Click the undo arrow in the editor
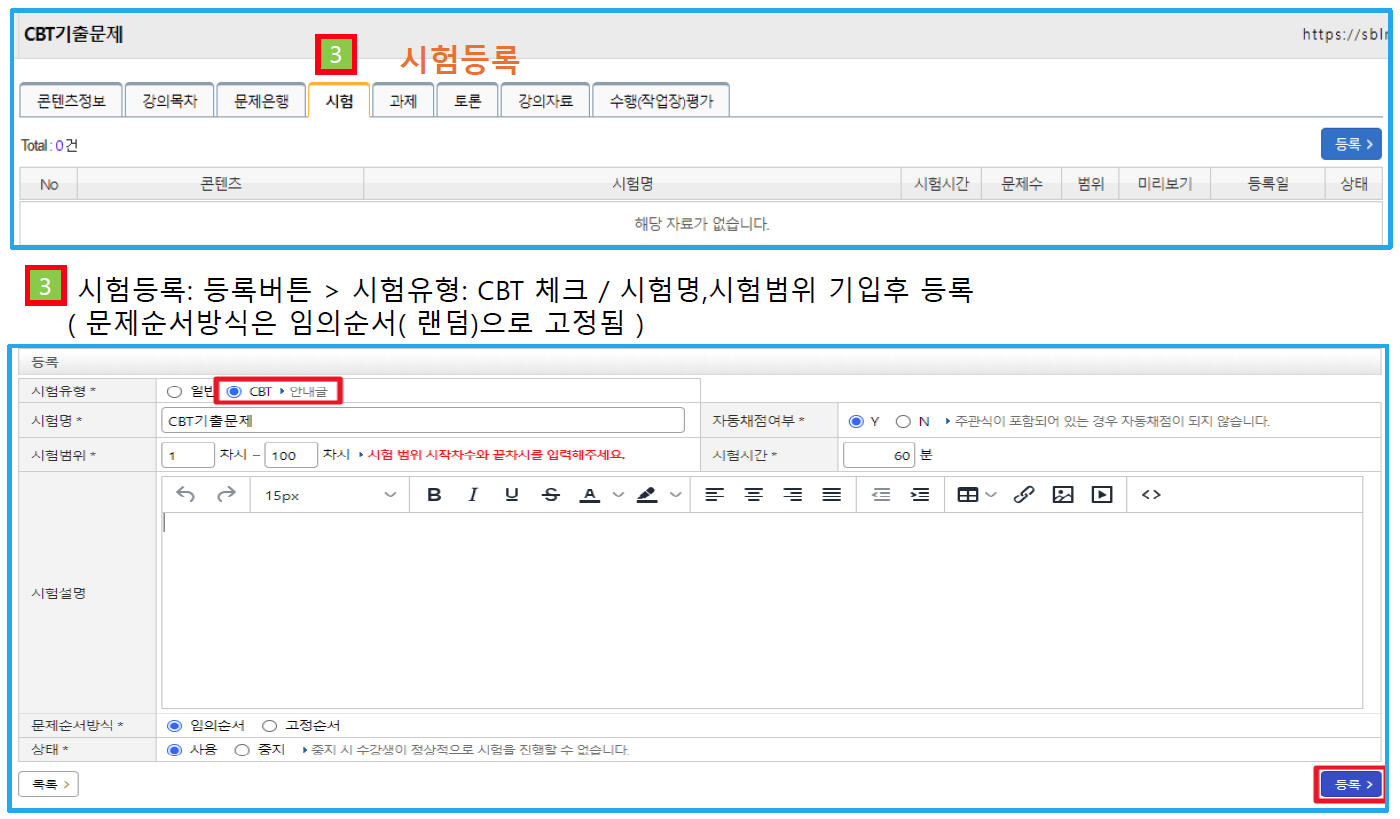The height and width of the screenshot is (819, 1400). click(186, 495)
